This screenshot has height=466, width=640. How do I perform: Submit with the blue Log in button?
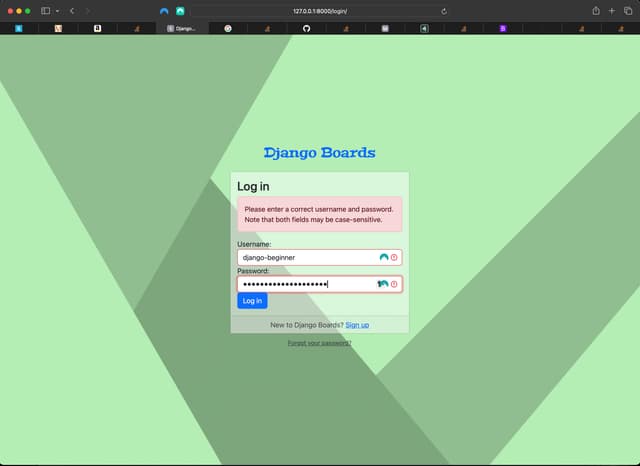pos(252,301)
